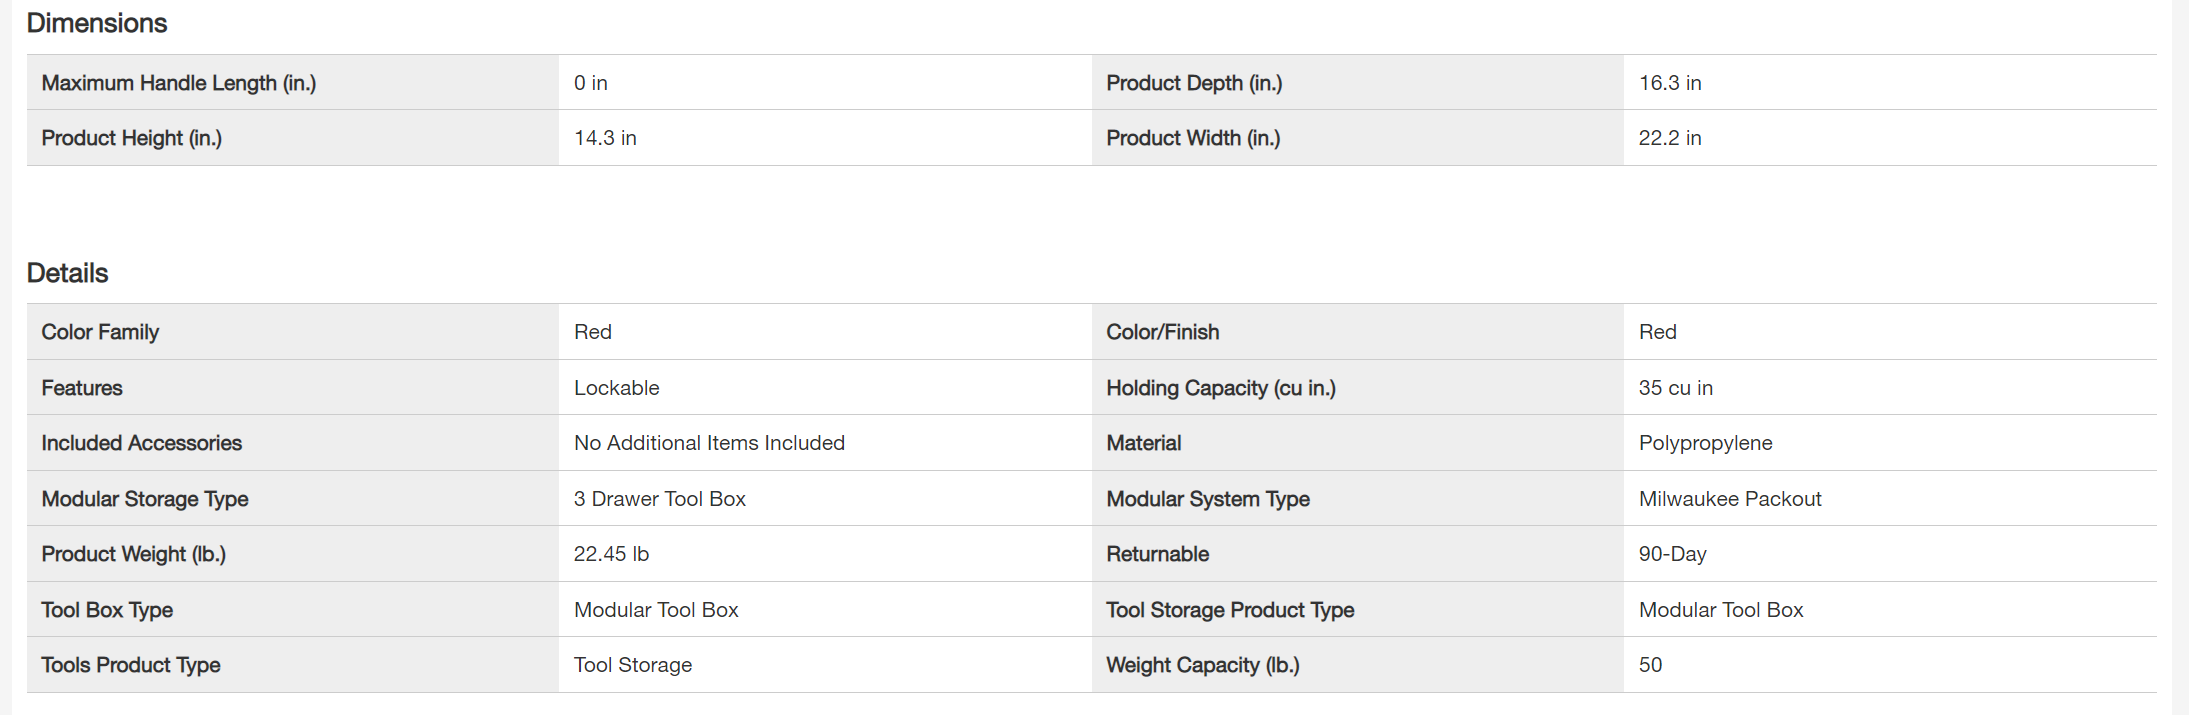Select the Returnable 90-Day value

tap(1673, 554)
